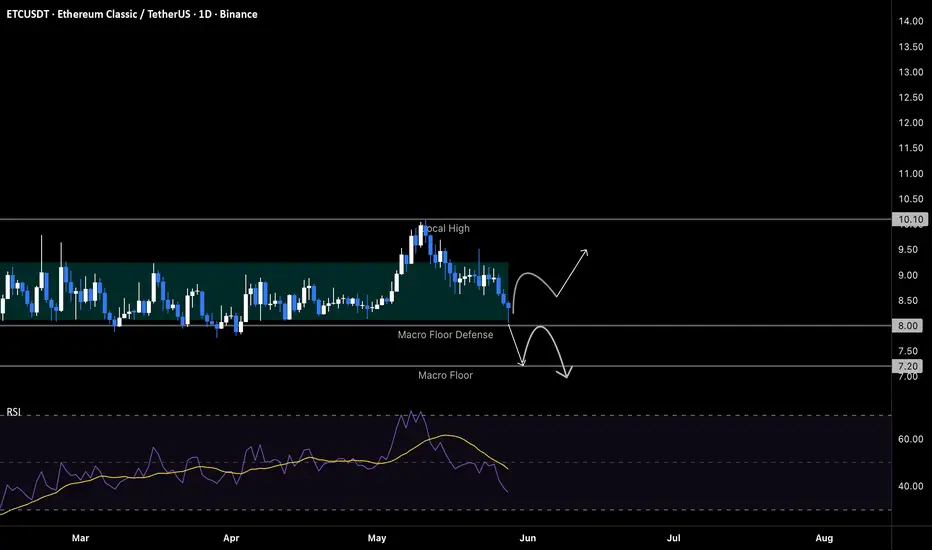932x550 pixels.
Task: Click the Macro Floor Defense label
Action: coord(445,335)
